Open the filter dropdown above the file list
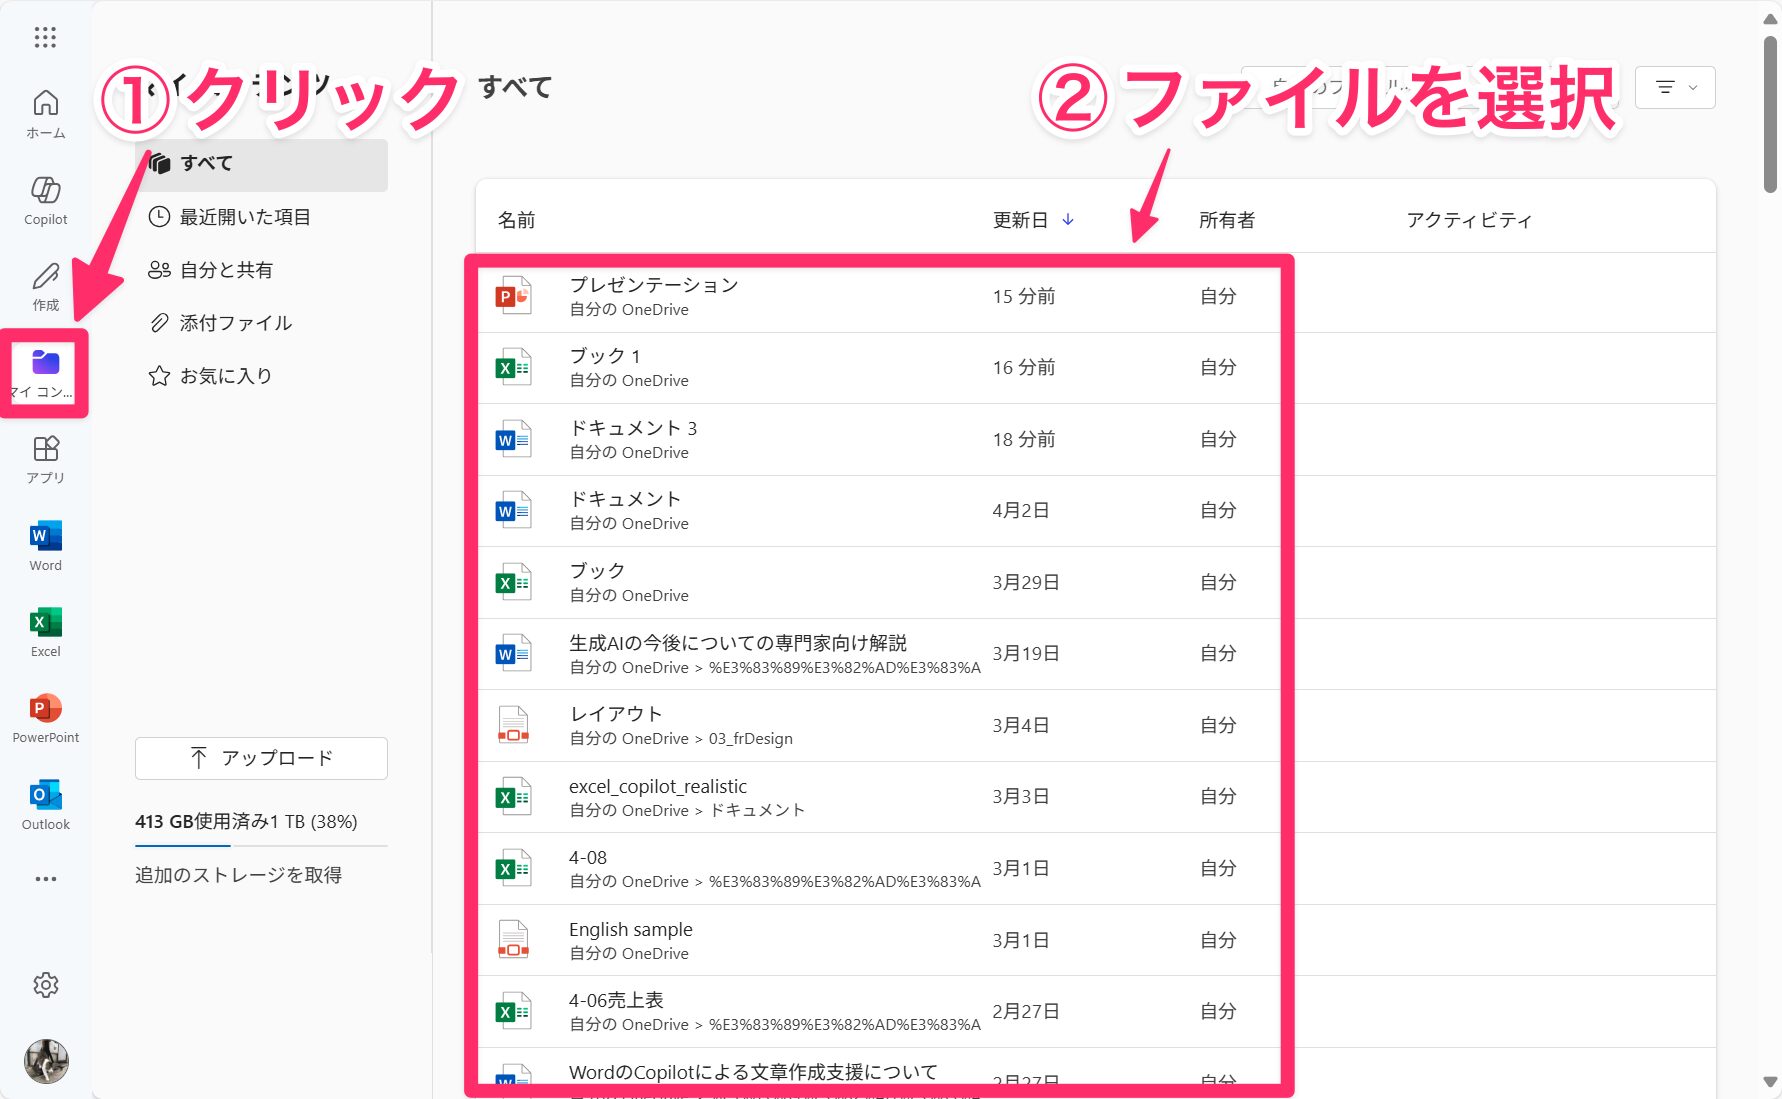 pos(1674,87)
